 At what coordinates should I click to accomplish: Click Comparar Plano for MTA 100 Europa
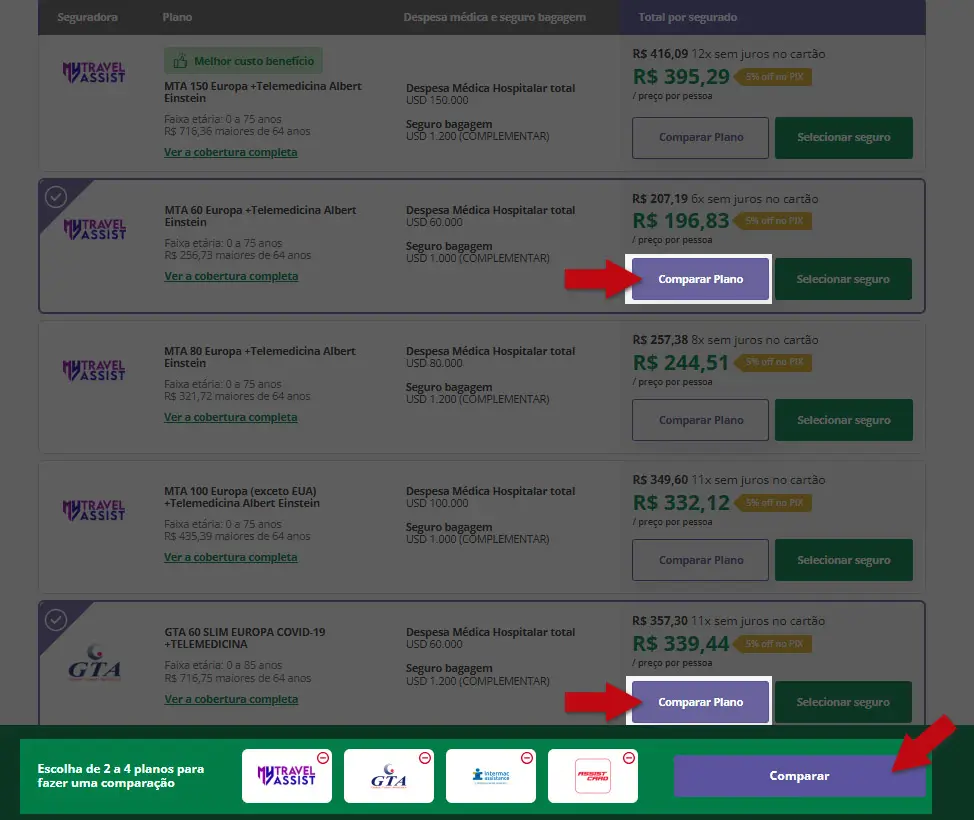[x=701, y=560]
